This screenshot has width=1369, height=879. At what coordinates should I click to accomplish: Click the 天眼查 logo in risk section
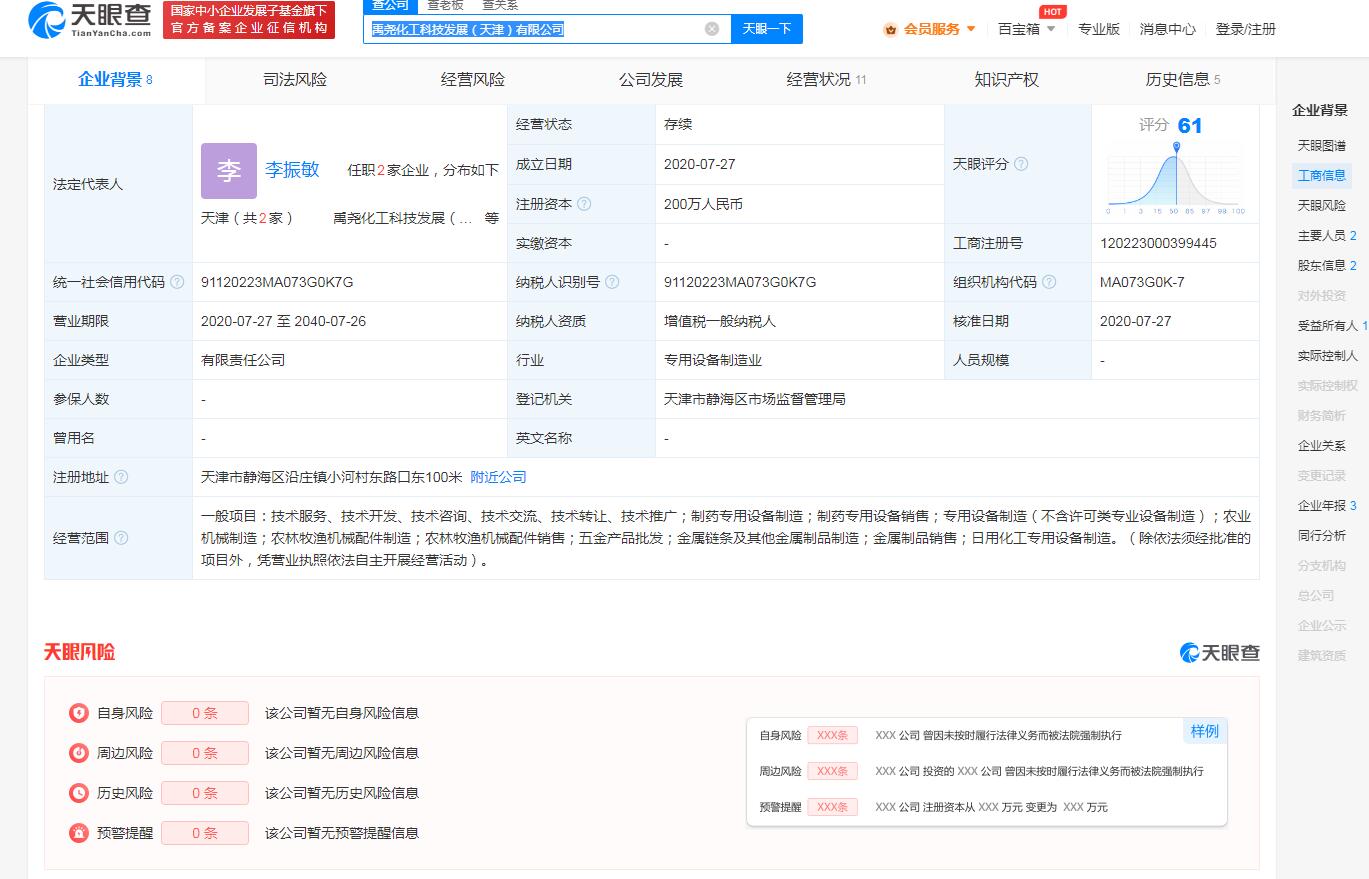(x=1219, y=653)
